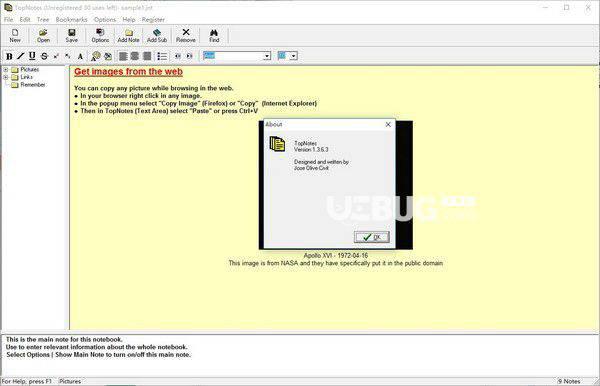The height and width of the screenshot is (386, 600).
Task: Remove the note with Remove icon
Action: click(186, 36)
